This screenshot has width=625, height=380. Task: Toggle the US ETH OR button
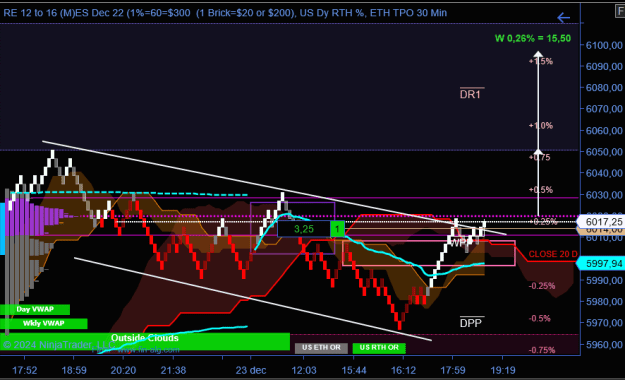click(321, 348)
